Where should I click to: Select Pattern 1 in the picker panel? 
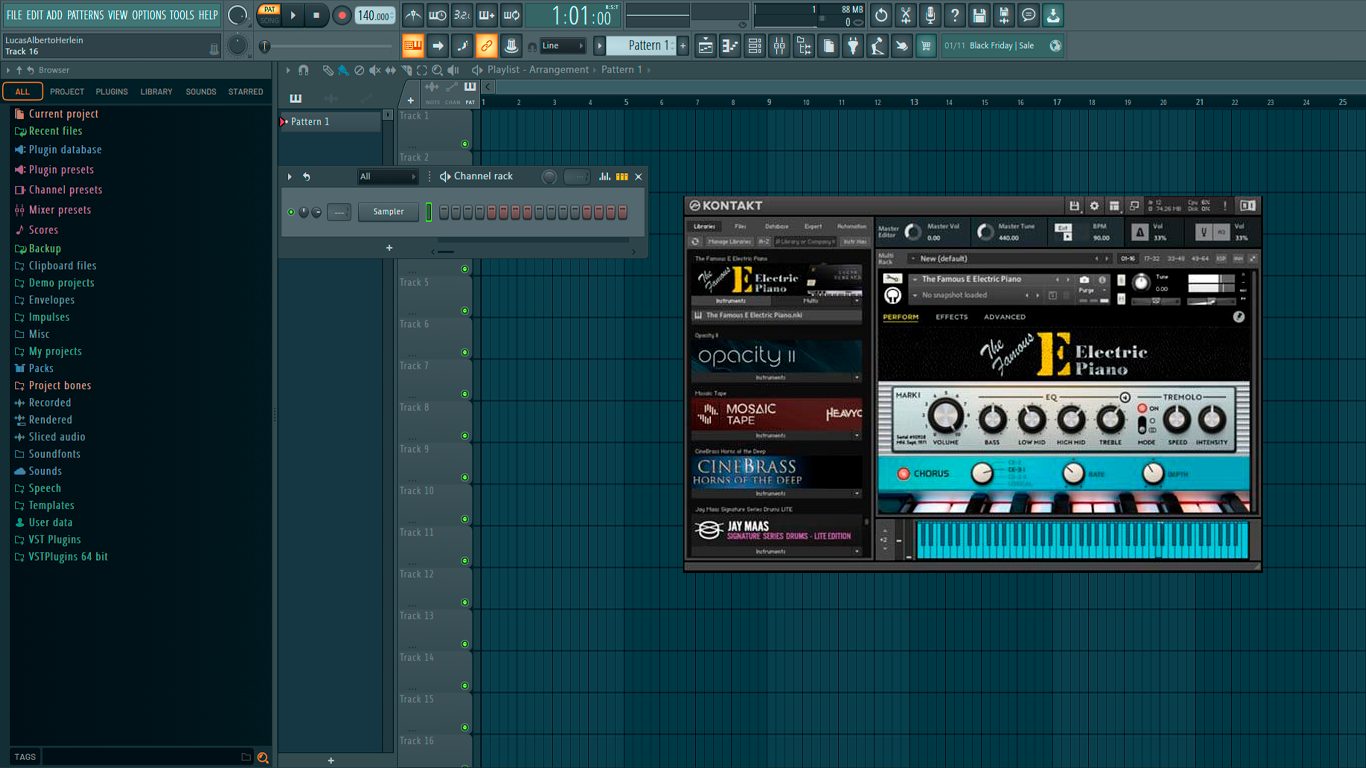pos(329,122)
